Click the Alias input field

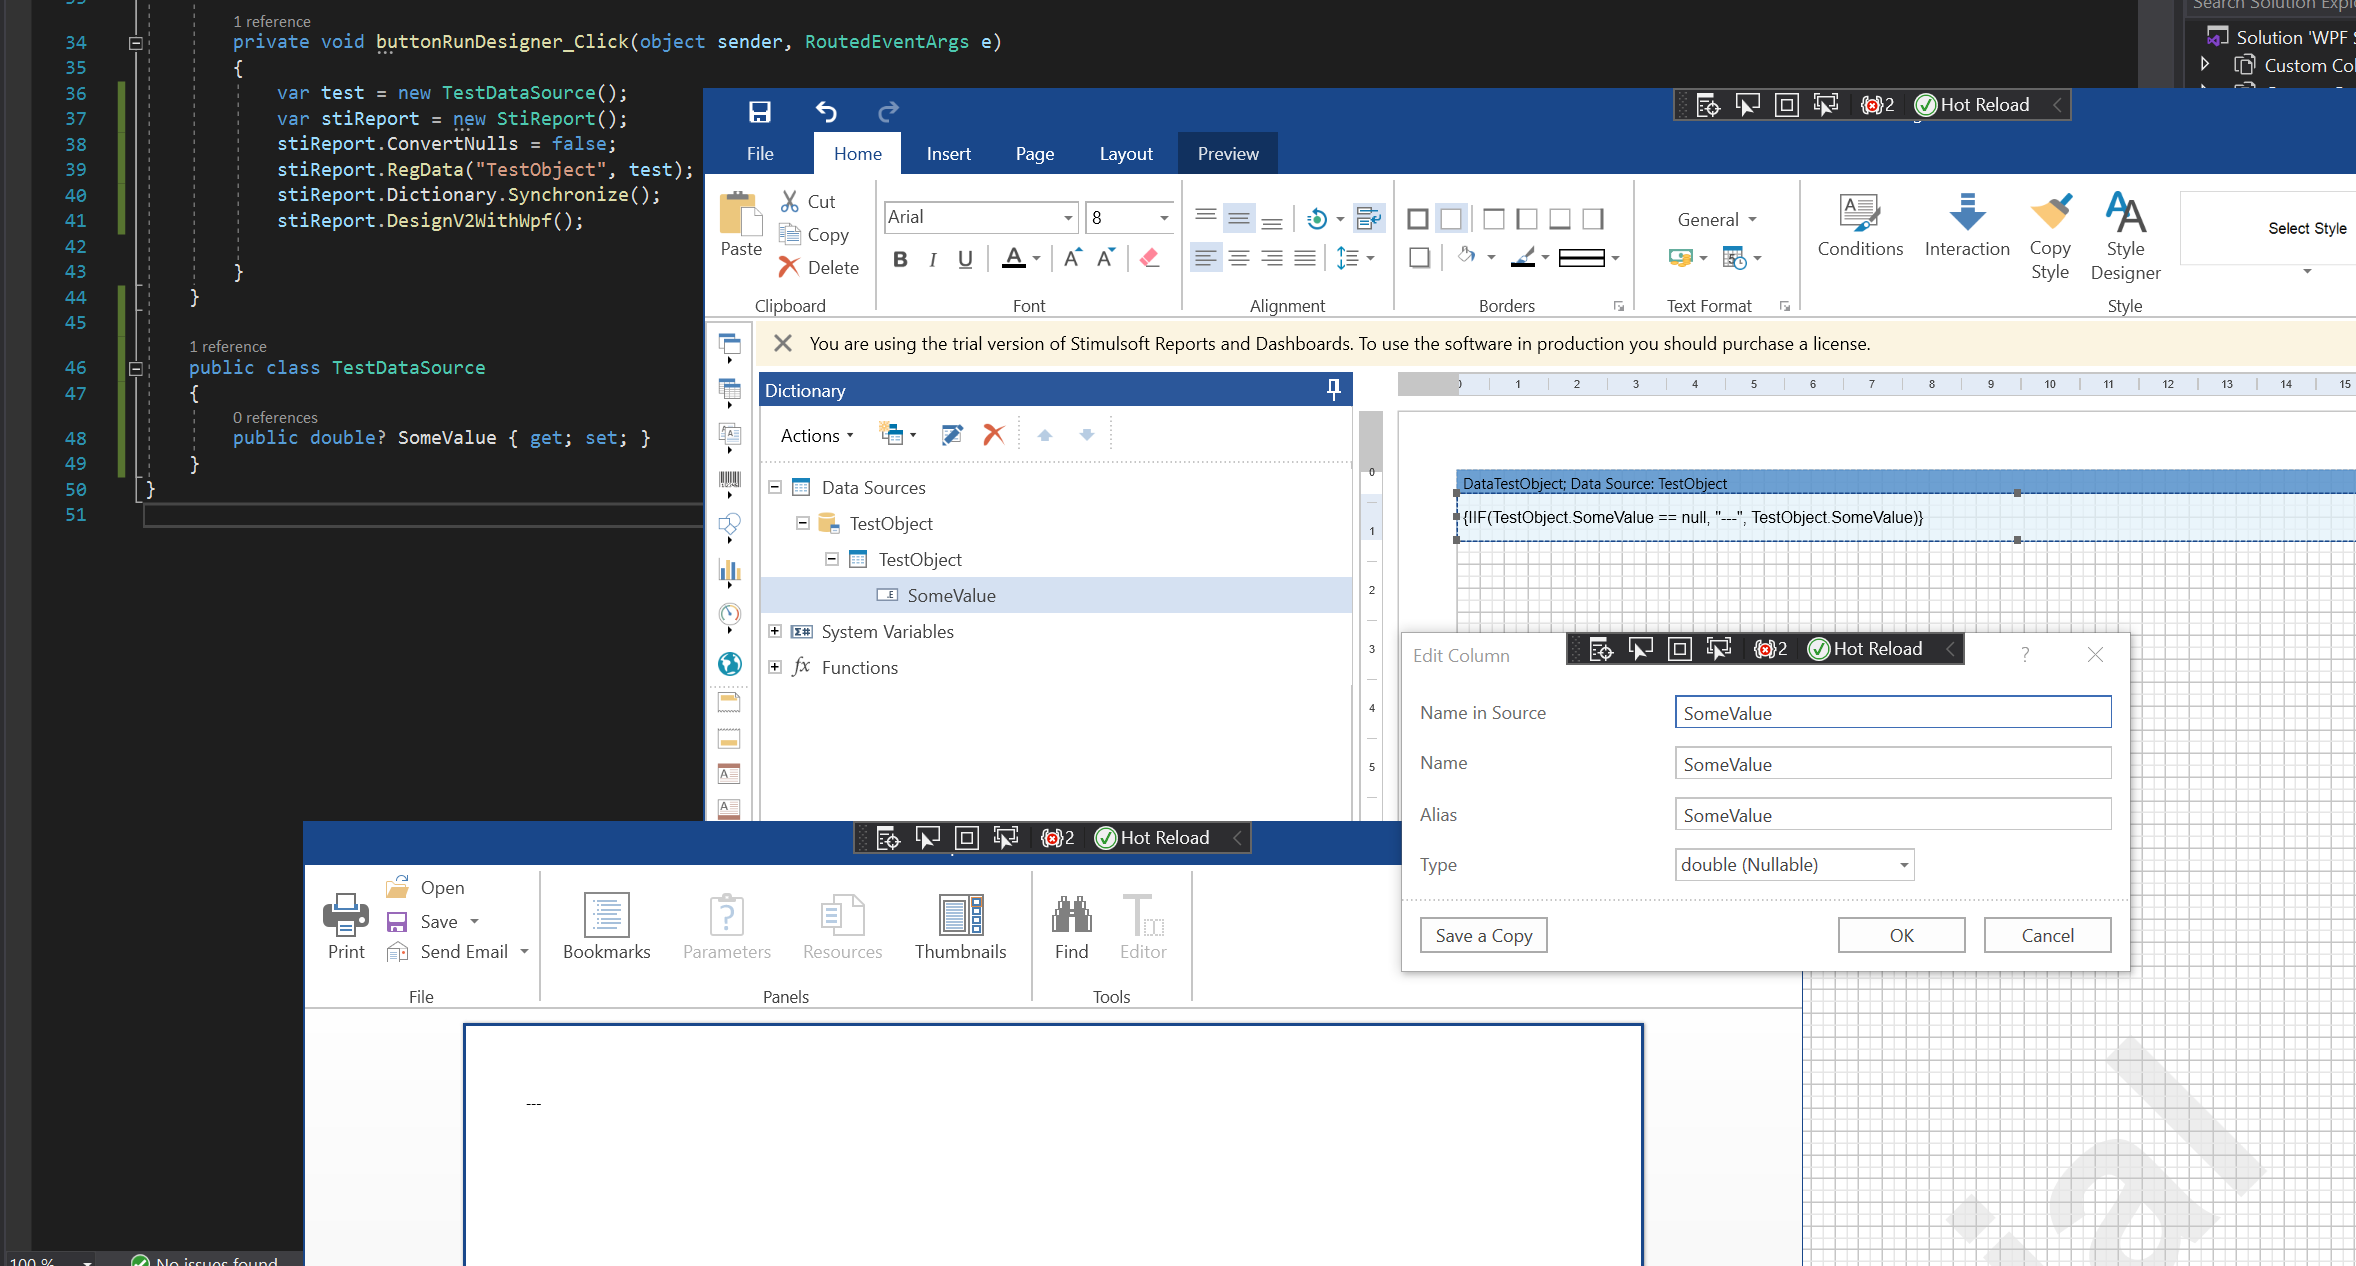1893,815
